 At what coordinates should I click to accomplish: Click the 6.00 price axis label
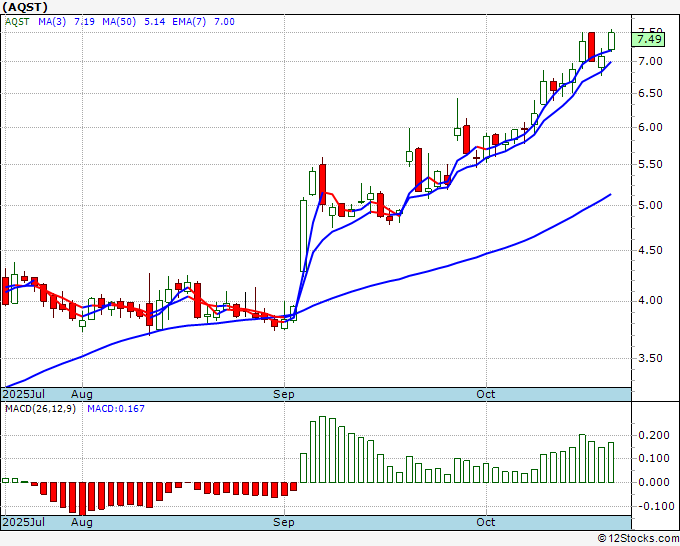click(651, 128)
